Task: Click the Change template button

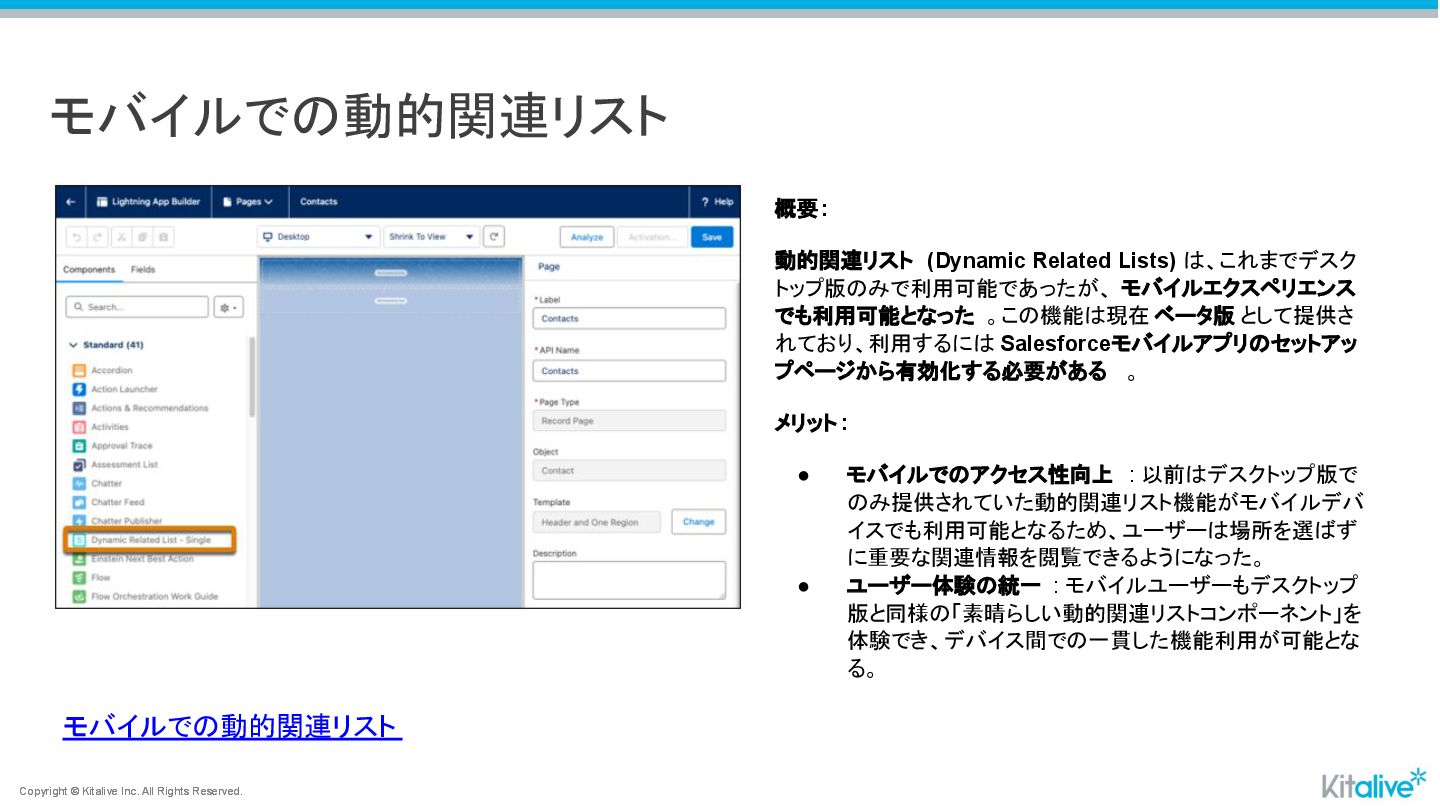Action: point(698,522)
